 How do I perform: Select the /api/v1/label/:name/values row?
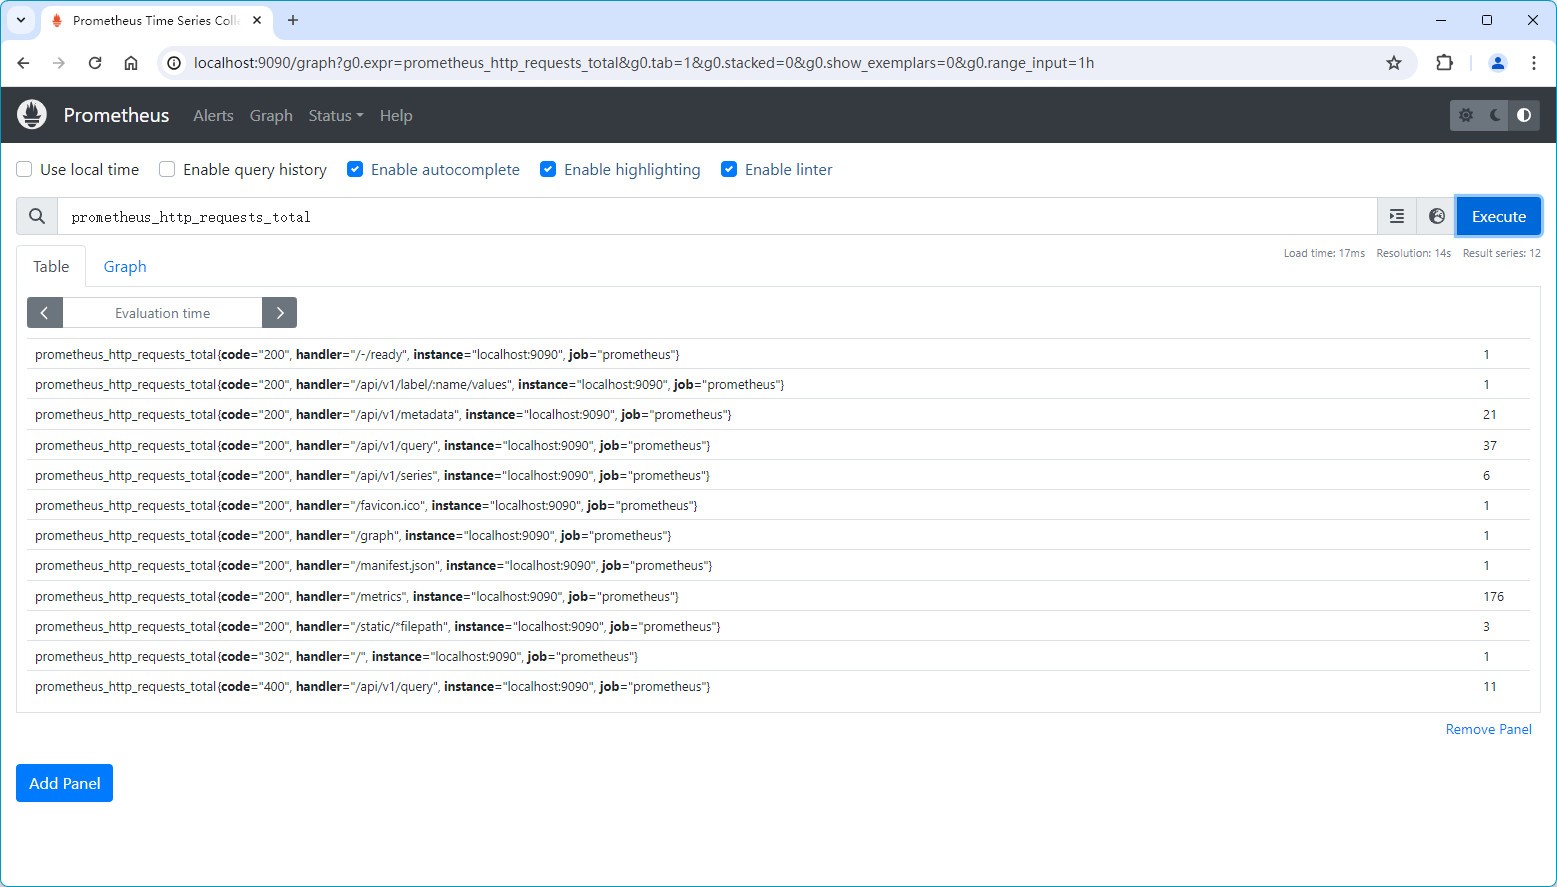(x=778, y=384)
